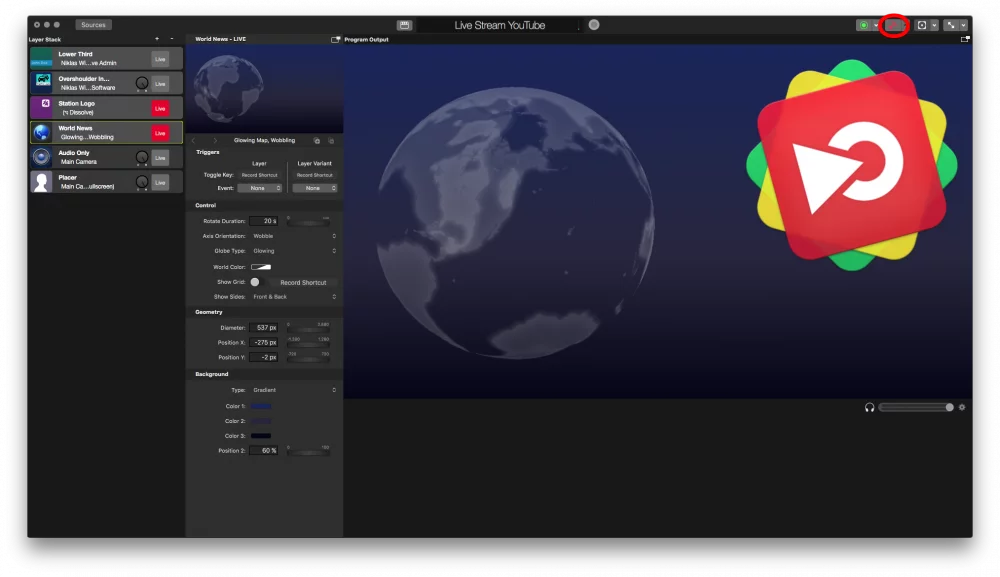Toggle the Show Grid switch
The height and width of the screenshot is (577, 1000).
pos(260,282)
